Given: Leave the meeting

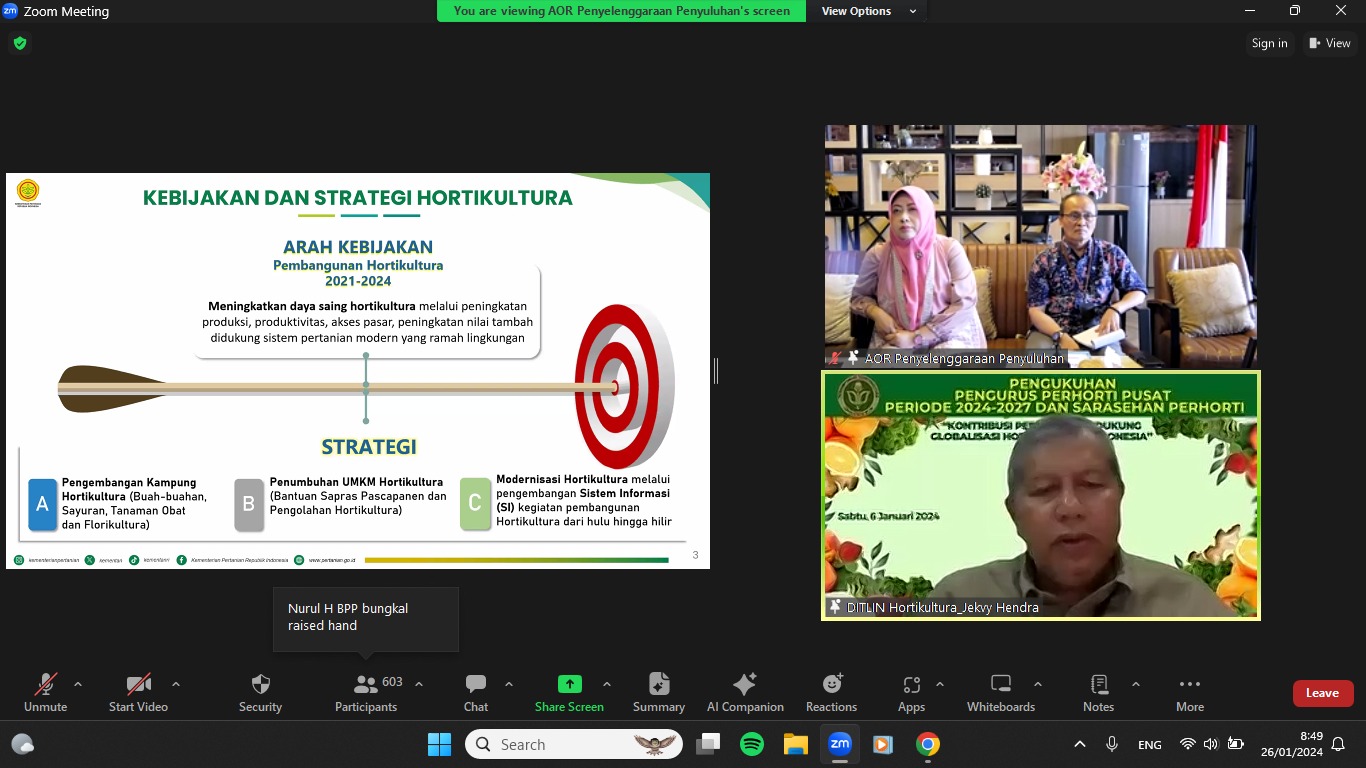Looking at the screenshot, I should pos(1322,693).
